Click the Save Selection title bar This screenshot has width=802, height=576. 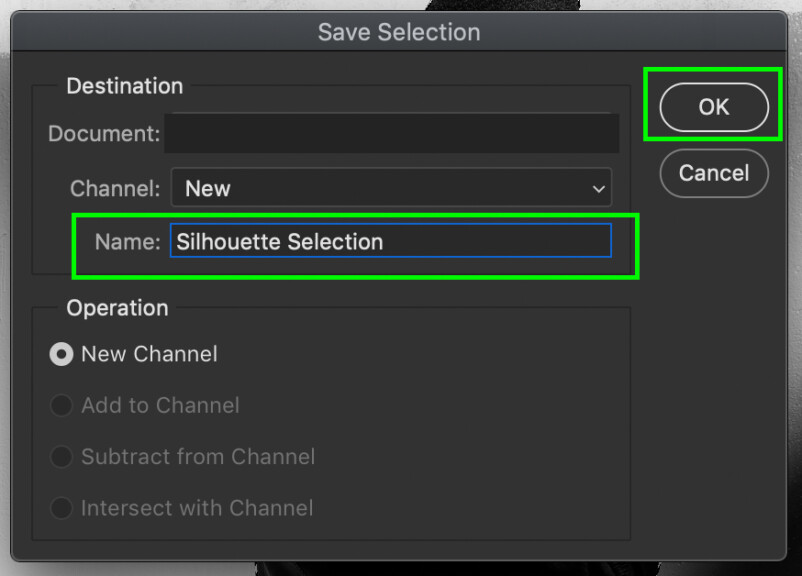tap(399, 32)
